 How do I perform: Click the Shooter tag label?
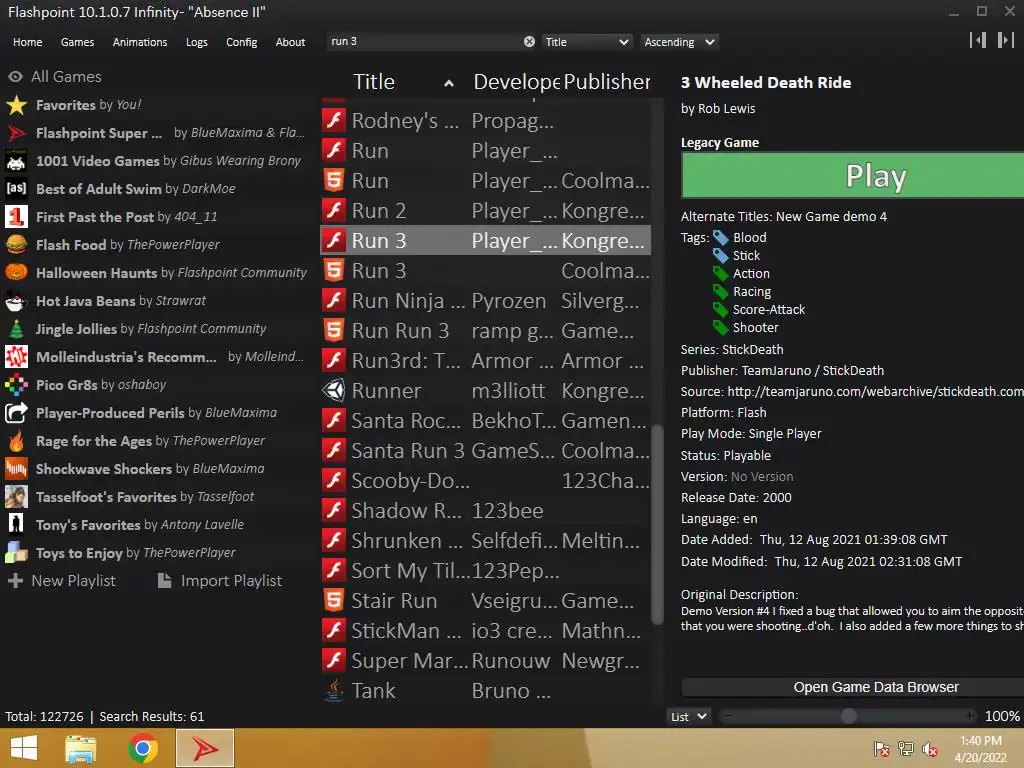[x=756, y=328]
